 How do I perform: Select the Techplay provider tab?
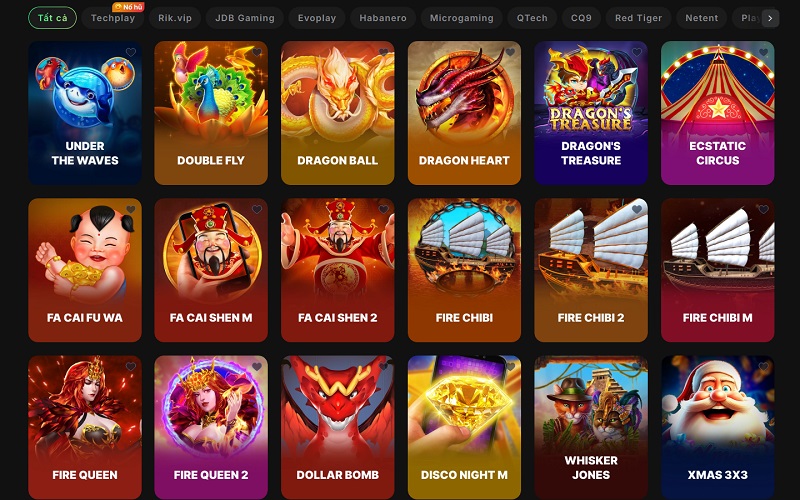click(x=113, y=18)
